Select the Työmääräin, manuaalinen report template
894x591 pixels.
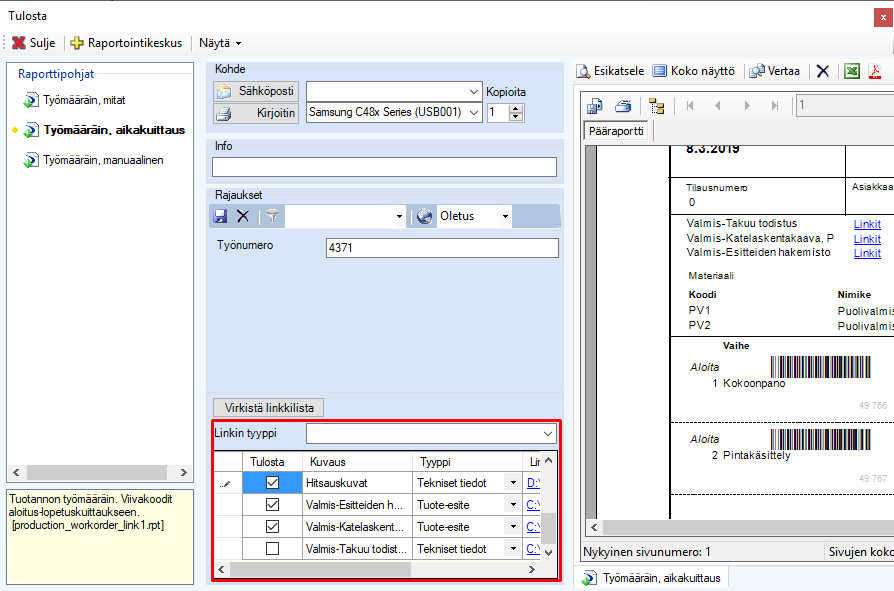pos(93,160)
